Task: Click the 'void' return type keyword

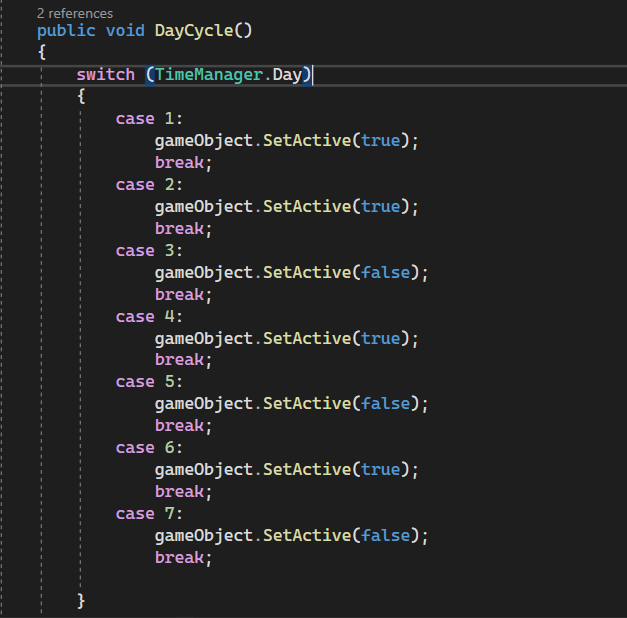Action: pyautogui.click(x=125, y=31)
